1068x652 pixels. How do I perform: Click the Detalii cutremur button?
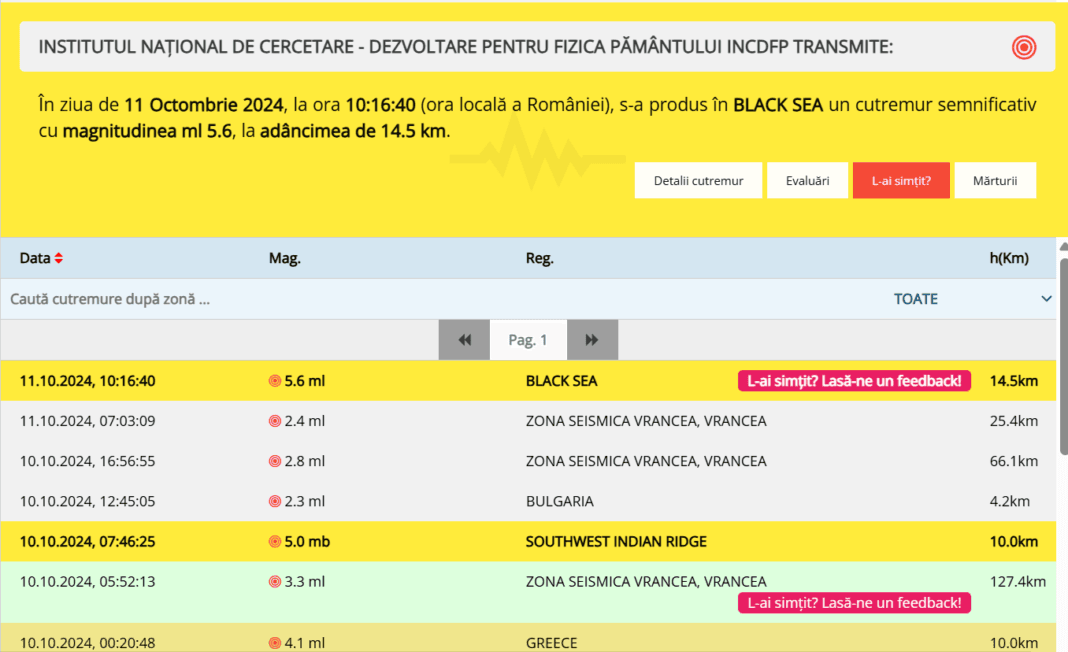tap(698, 180)
